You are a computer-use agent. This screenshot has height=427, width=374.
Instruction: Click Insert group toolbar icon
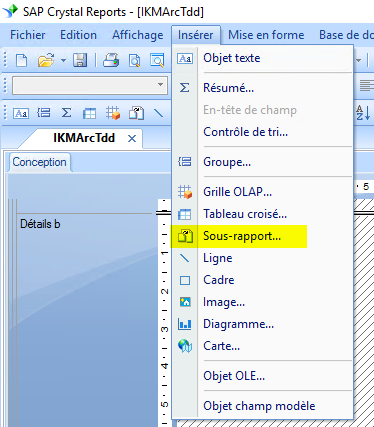coord(44,113)
